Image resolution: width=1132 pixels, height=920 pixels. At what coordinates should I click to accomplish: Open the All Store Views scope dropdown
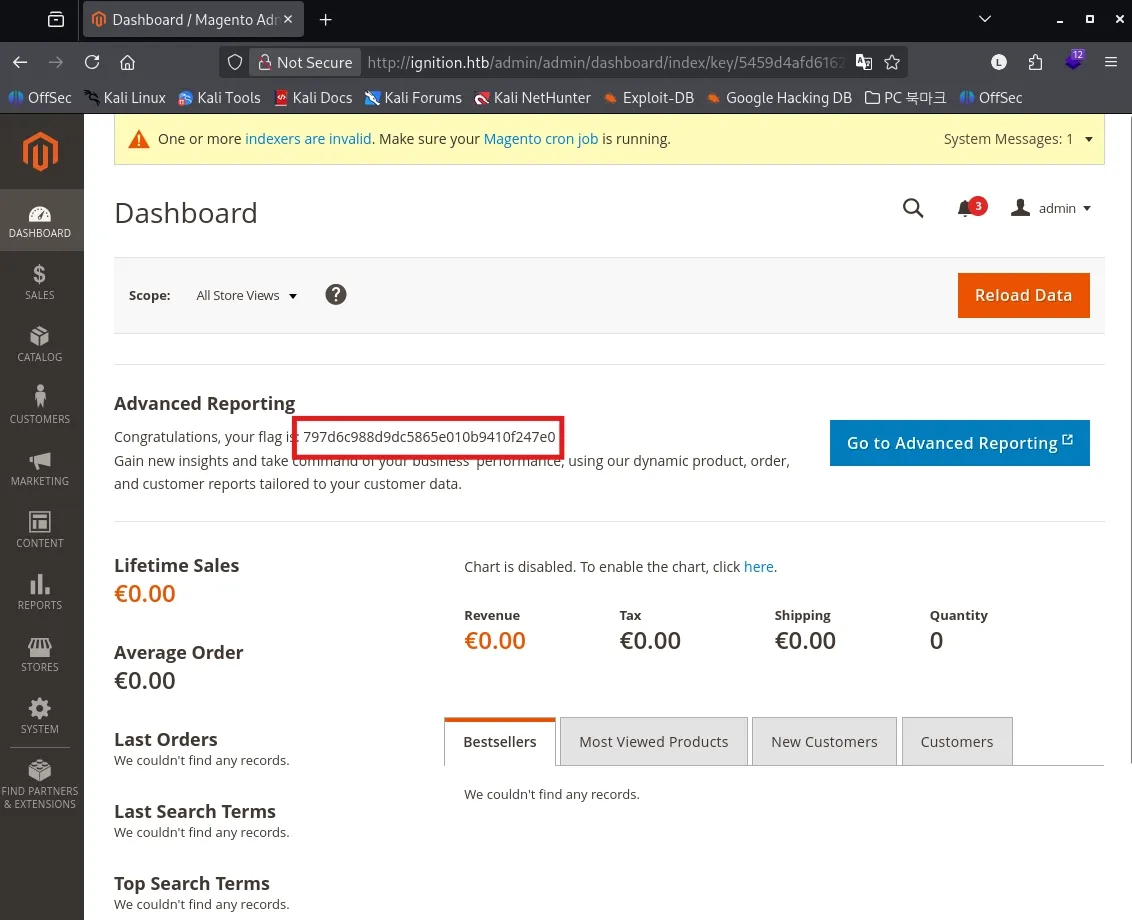246,295
